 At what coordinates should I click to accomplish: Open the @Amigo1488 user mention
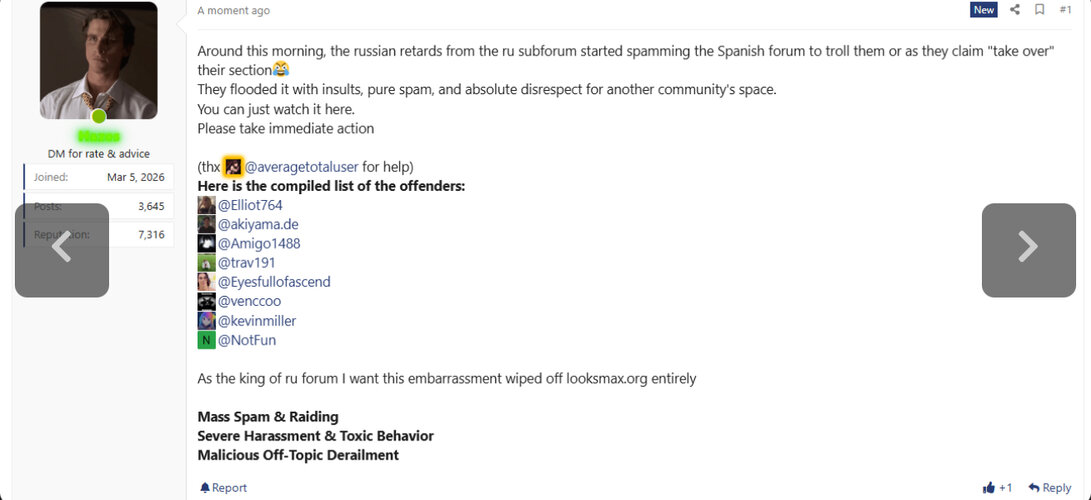pos(259,244)
